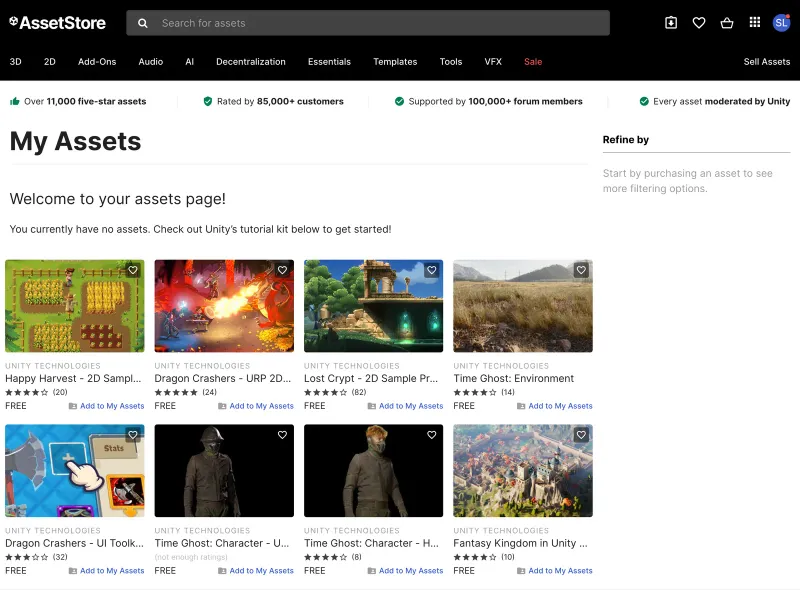800x600 pixels.
Task: Click Over 11,000 five-star assets text
Action: tap(85, 102)
